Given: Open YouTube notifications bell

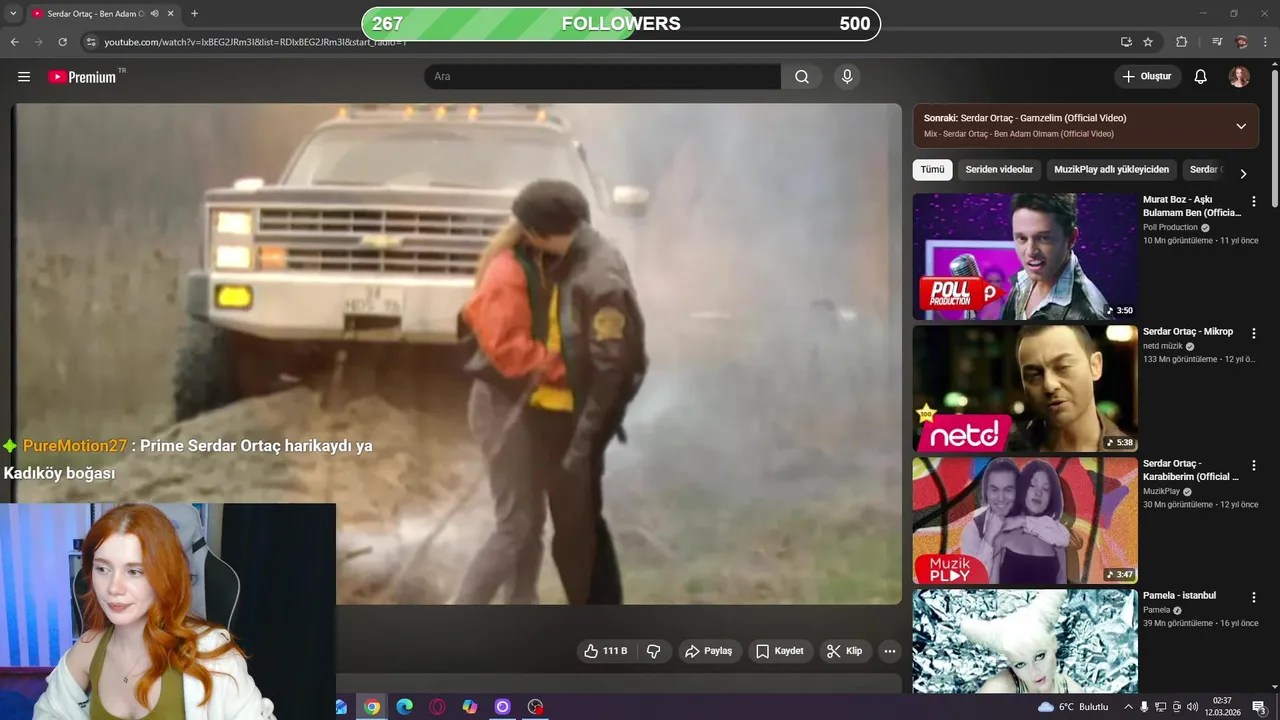Looking at the screenshot, I should click(x=1201, y=77).
